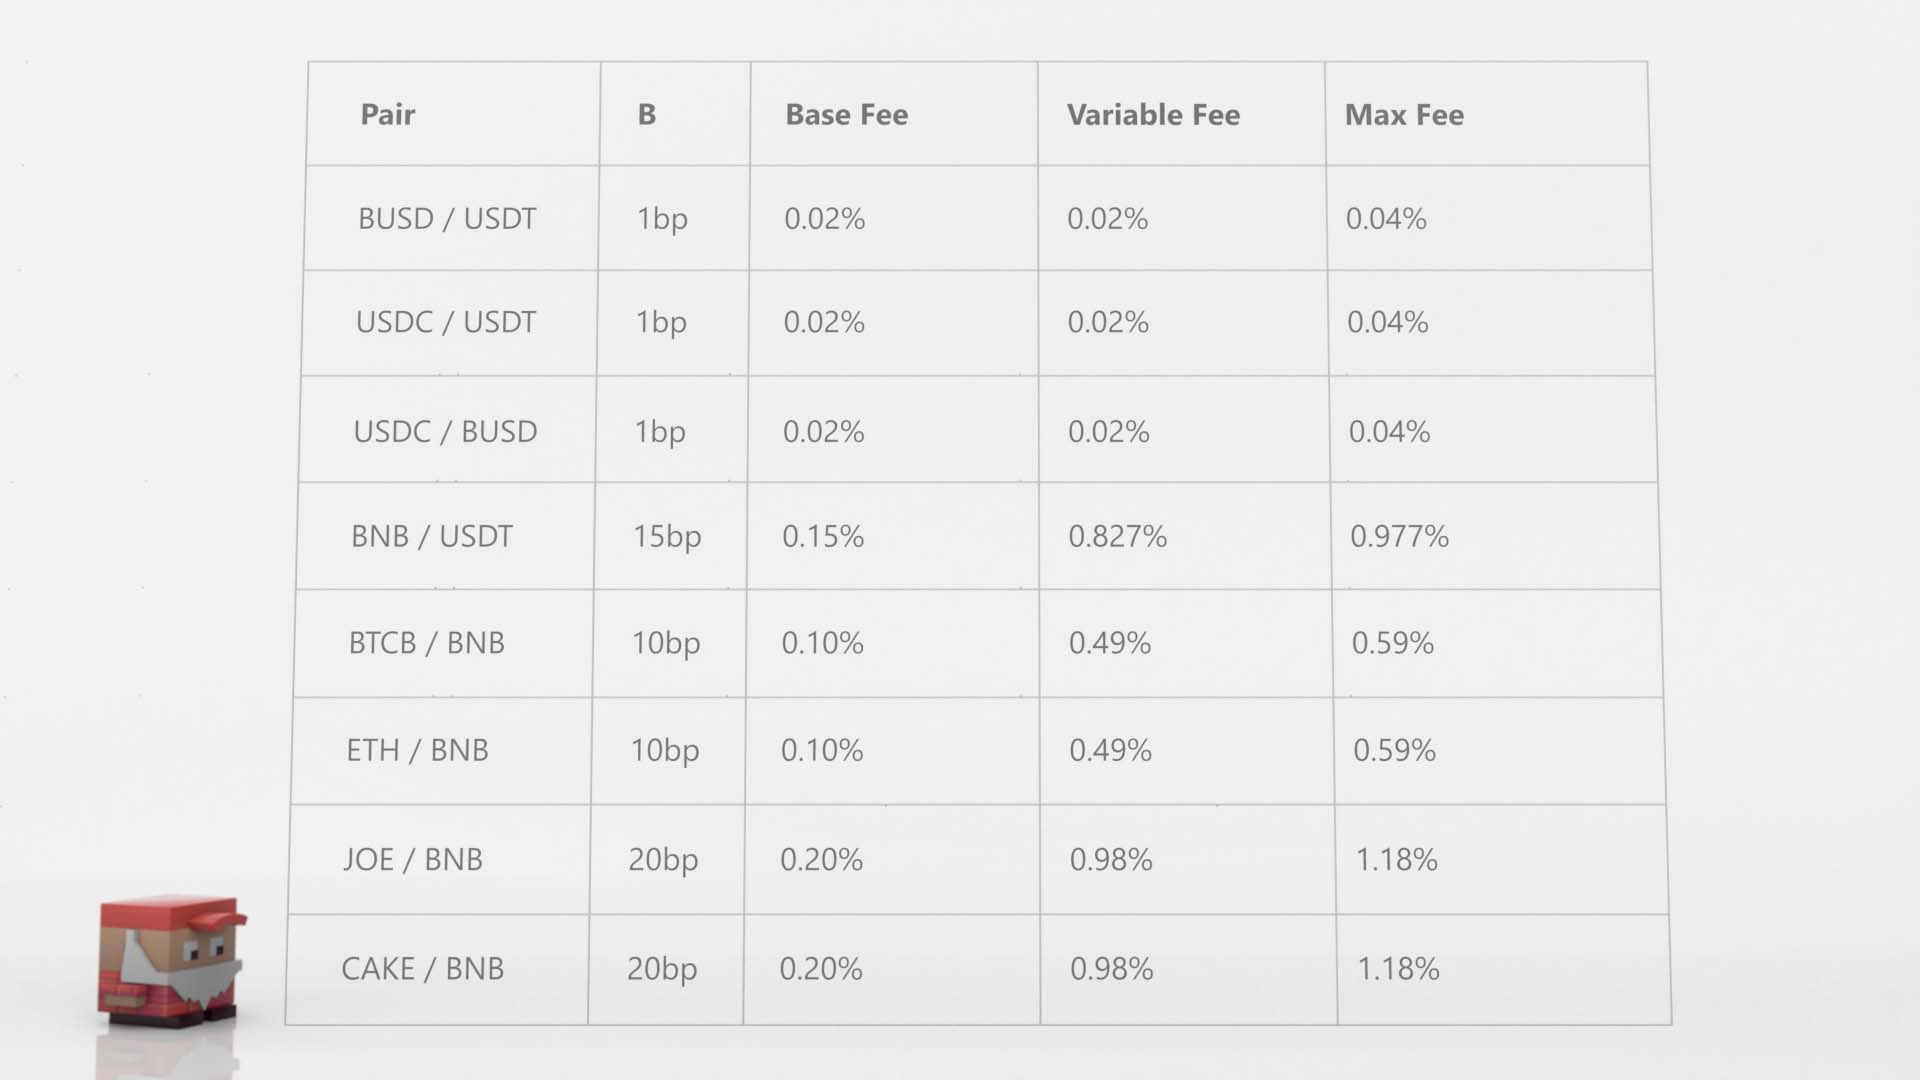Click the BNB / USDT pair cell
This screenshot has width=1920, height=1080.
(432, 537)
